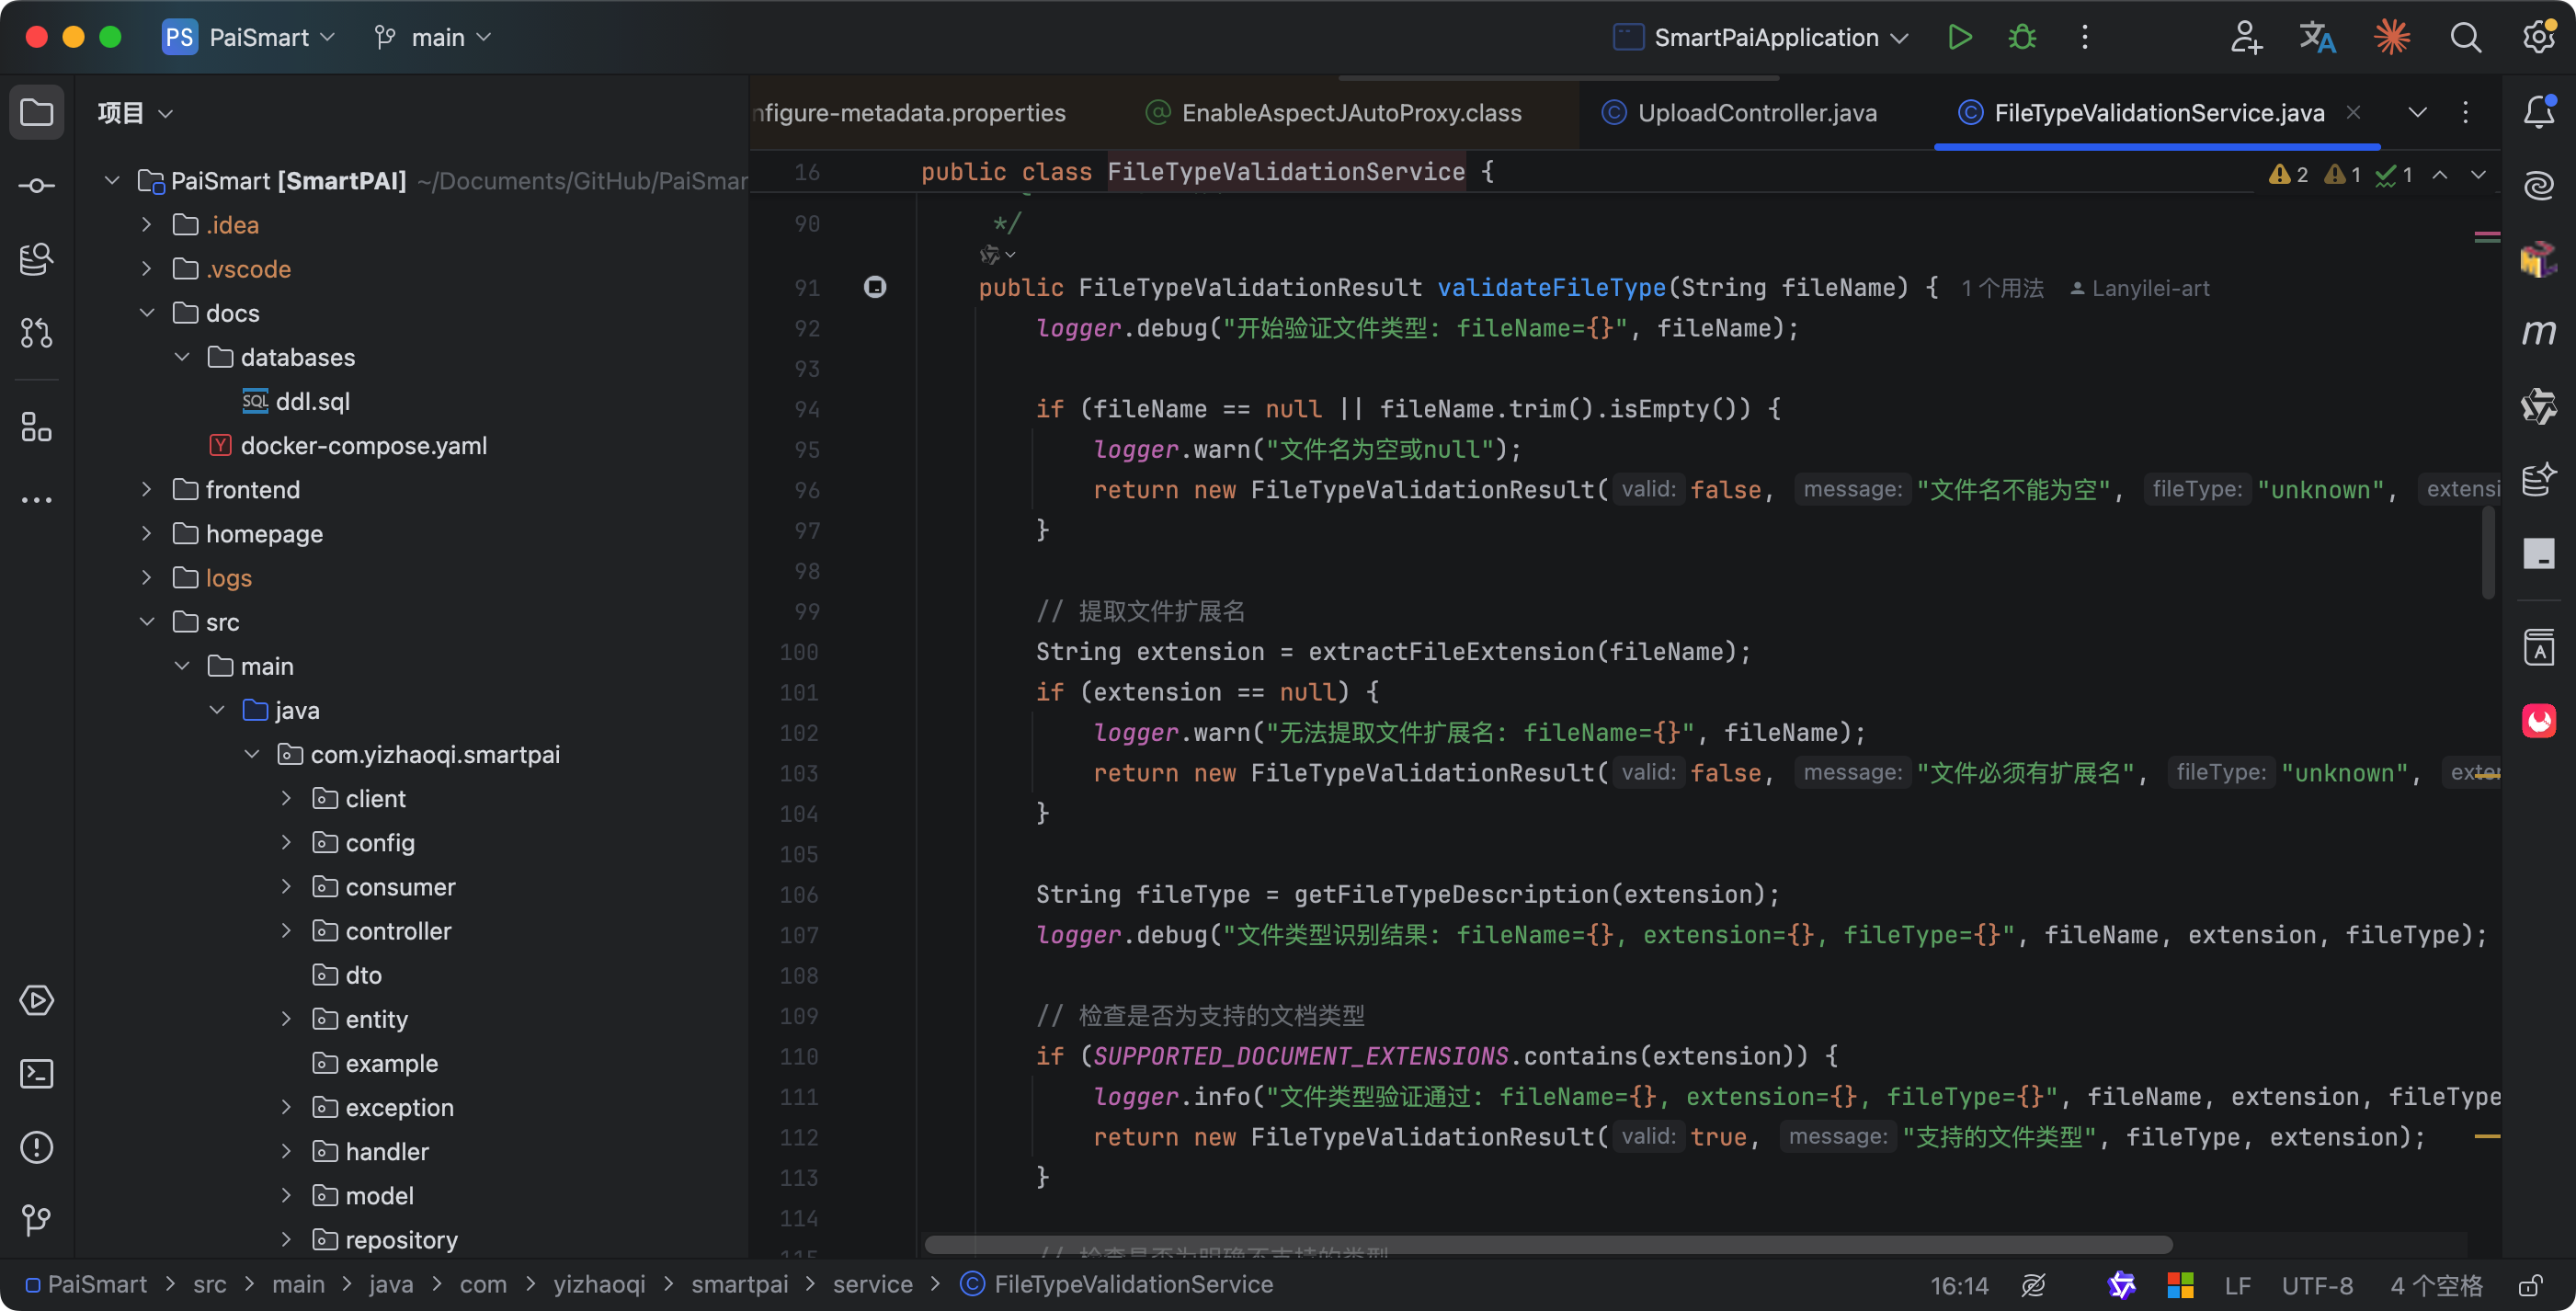The width and height of the screenshot is (2576, 1311).
Task: Open the Maven tool window
Action: (x=2538, y=331)
